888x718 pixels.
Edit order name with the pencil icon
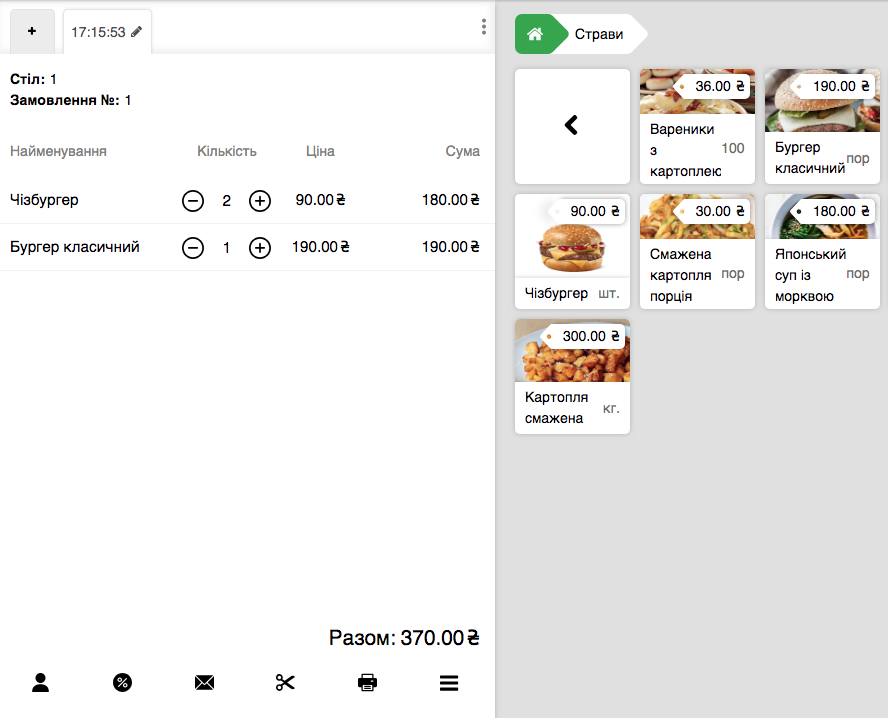137,32
